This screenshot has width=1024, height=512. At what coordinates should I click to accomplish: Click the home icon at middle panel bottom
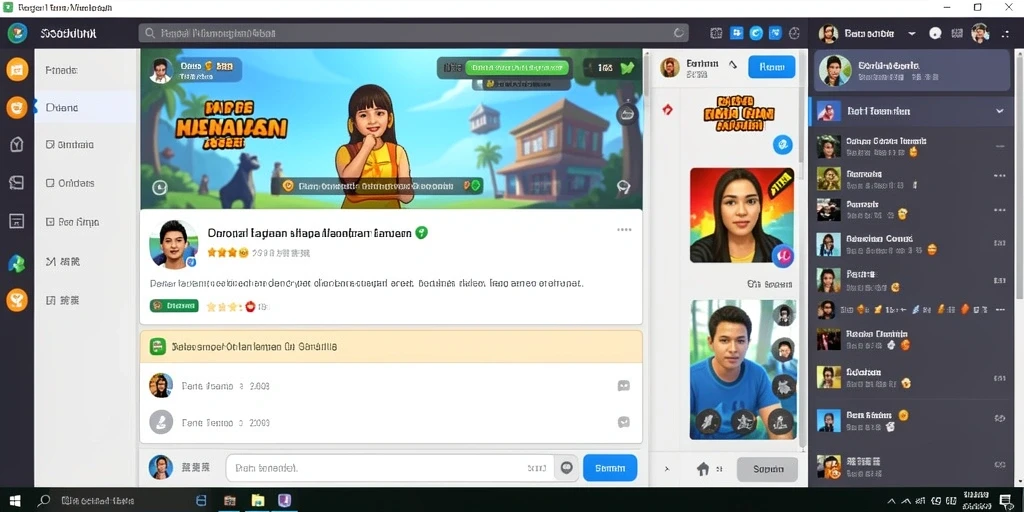tap(703, 469)
